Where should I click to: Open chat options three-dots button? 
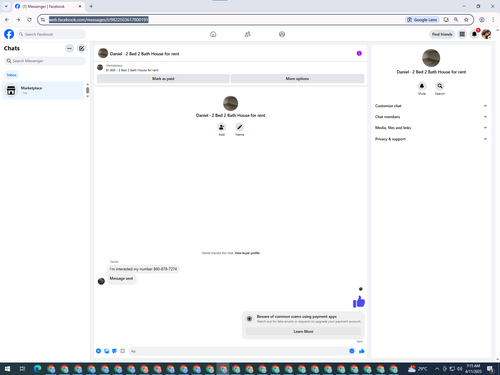click(x=69, y=48)
